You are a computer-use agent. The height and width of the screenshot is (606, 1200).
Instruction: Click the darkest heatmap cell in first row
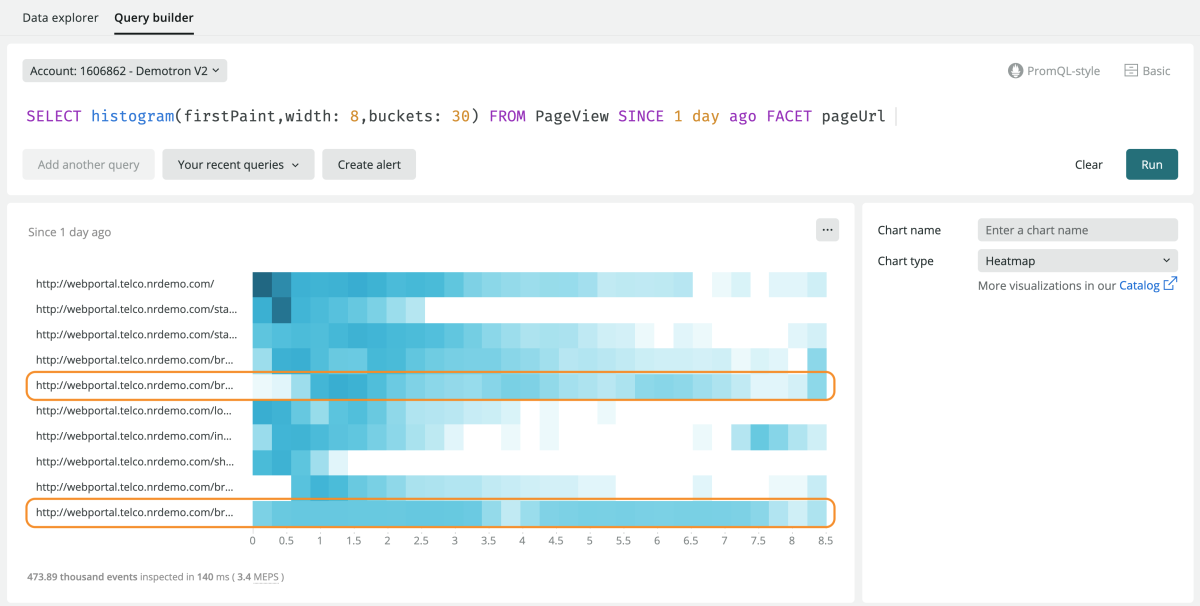click(262, 285)
